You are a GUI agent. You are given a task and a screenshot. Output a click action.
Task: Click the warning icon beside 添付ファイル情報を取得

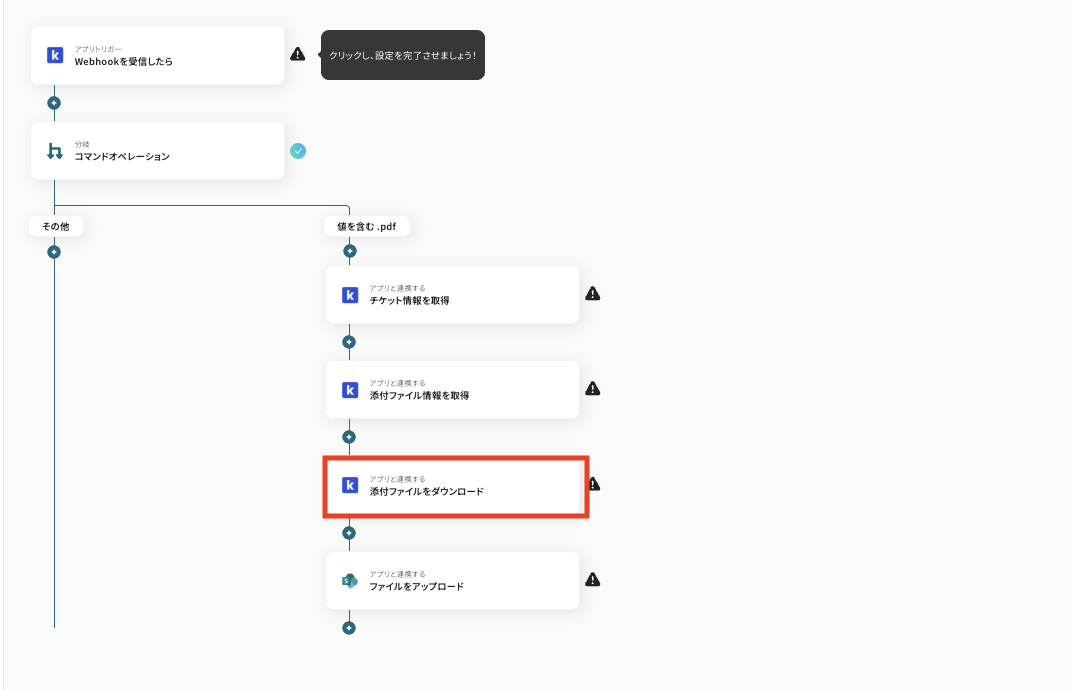click(x=592, y=389)
